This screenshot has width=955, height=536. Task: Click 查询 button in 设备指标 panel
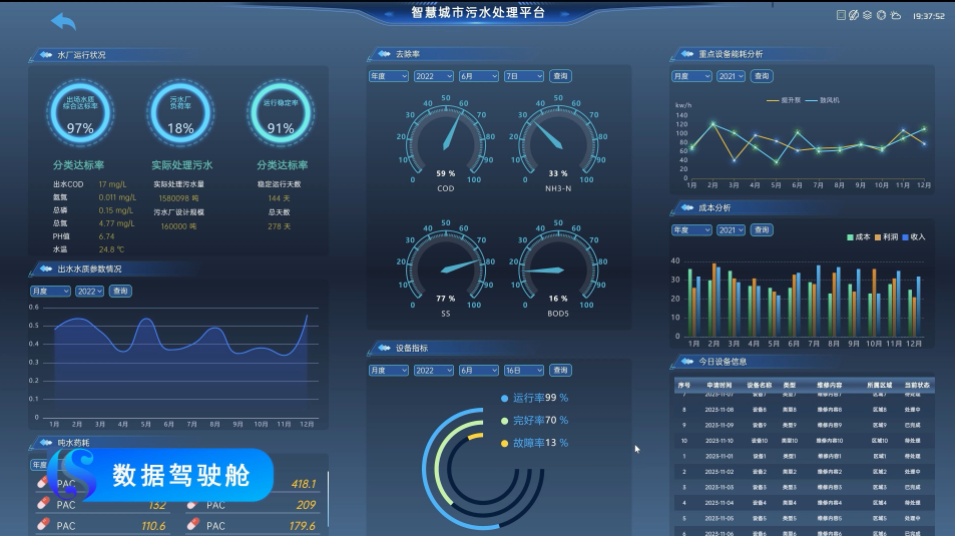(x=560, y=370)
